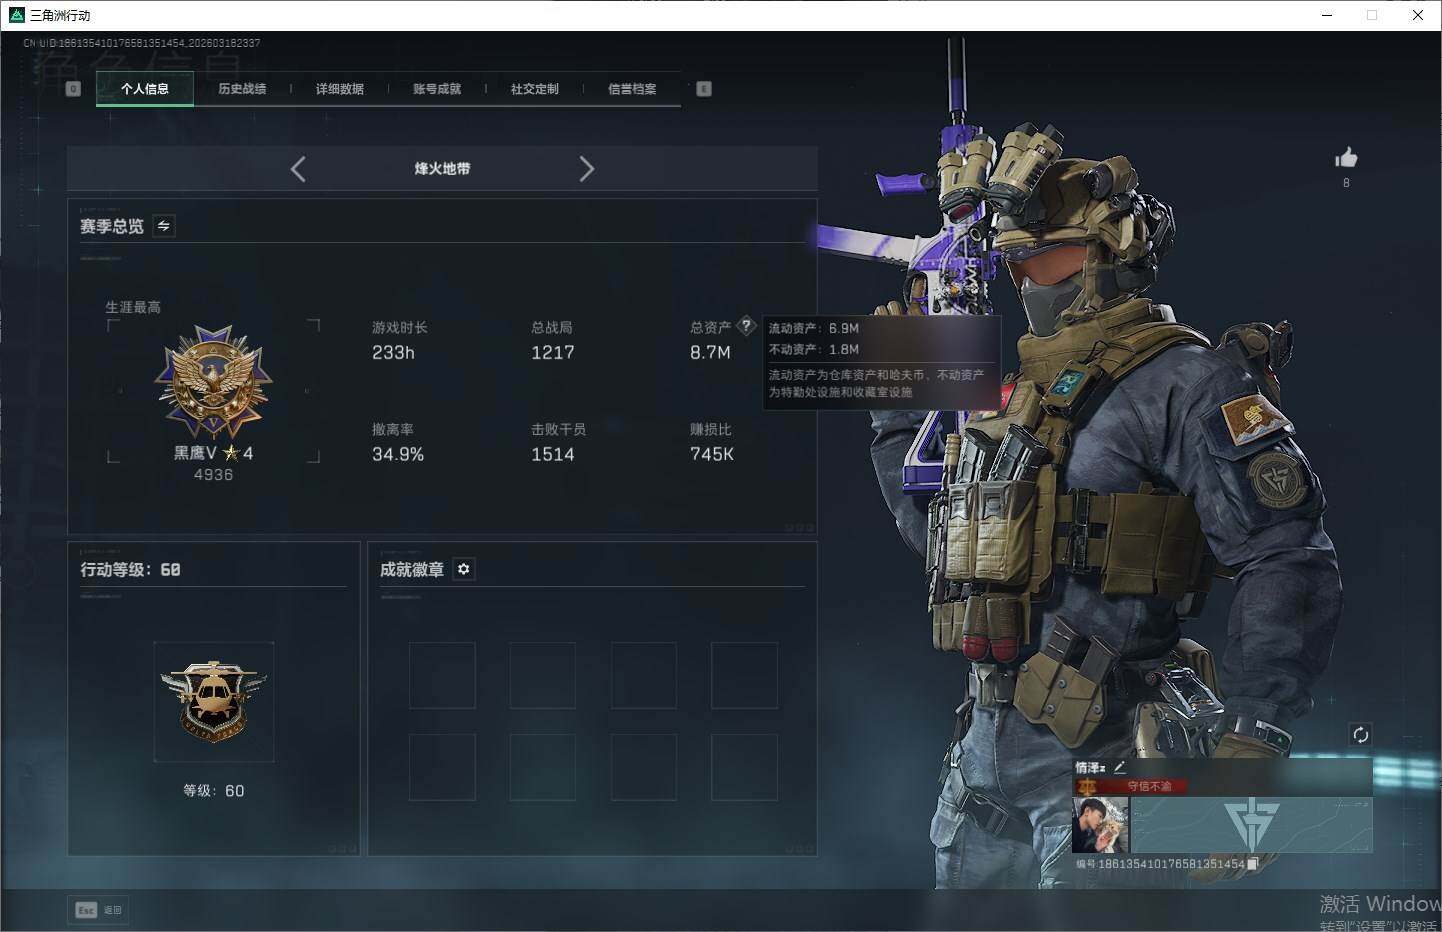Click the CN UID text at top left
Viewport: 1442px width, 932px height.
click(x=142, y=43)
